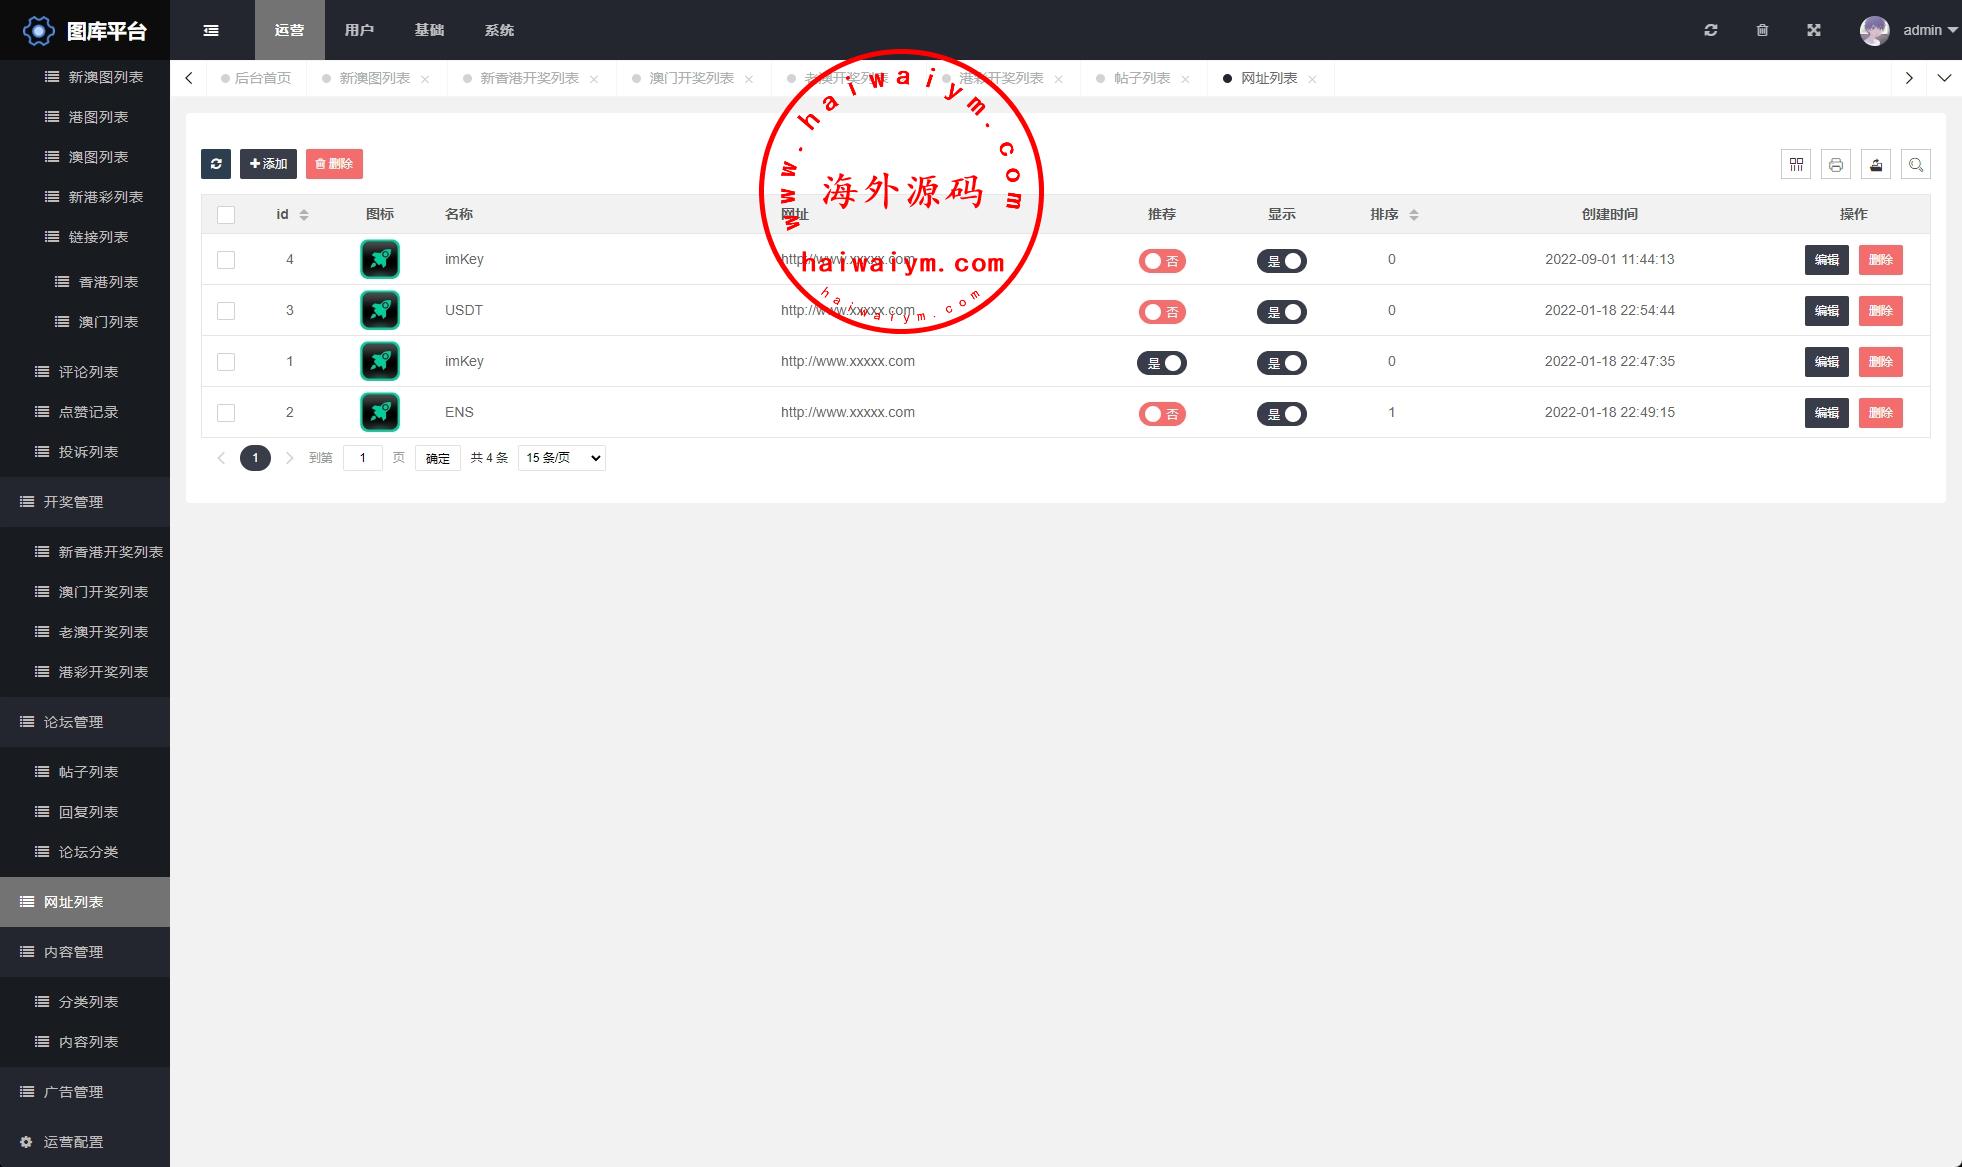The image size is (1962, 1167).
Task: Toggle 显示 switch for ENS row
Action: 1282,414
